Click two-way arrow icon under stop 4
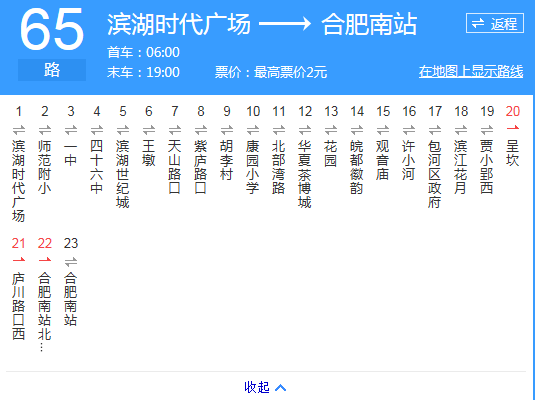The image size is (540, 400). pyautogui.click(x=96, y=130)
